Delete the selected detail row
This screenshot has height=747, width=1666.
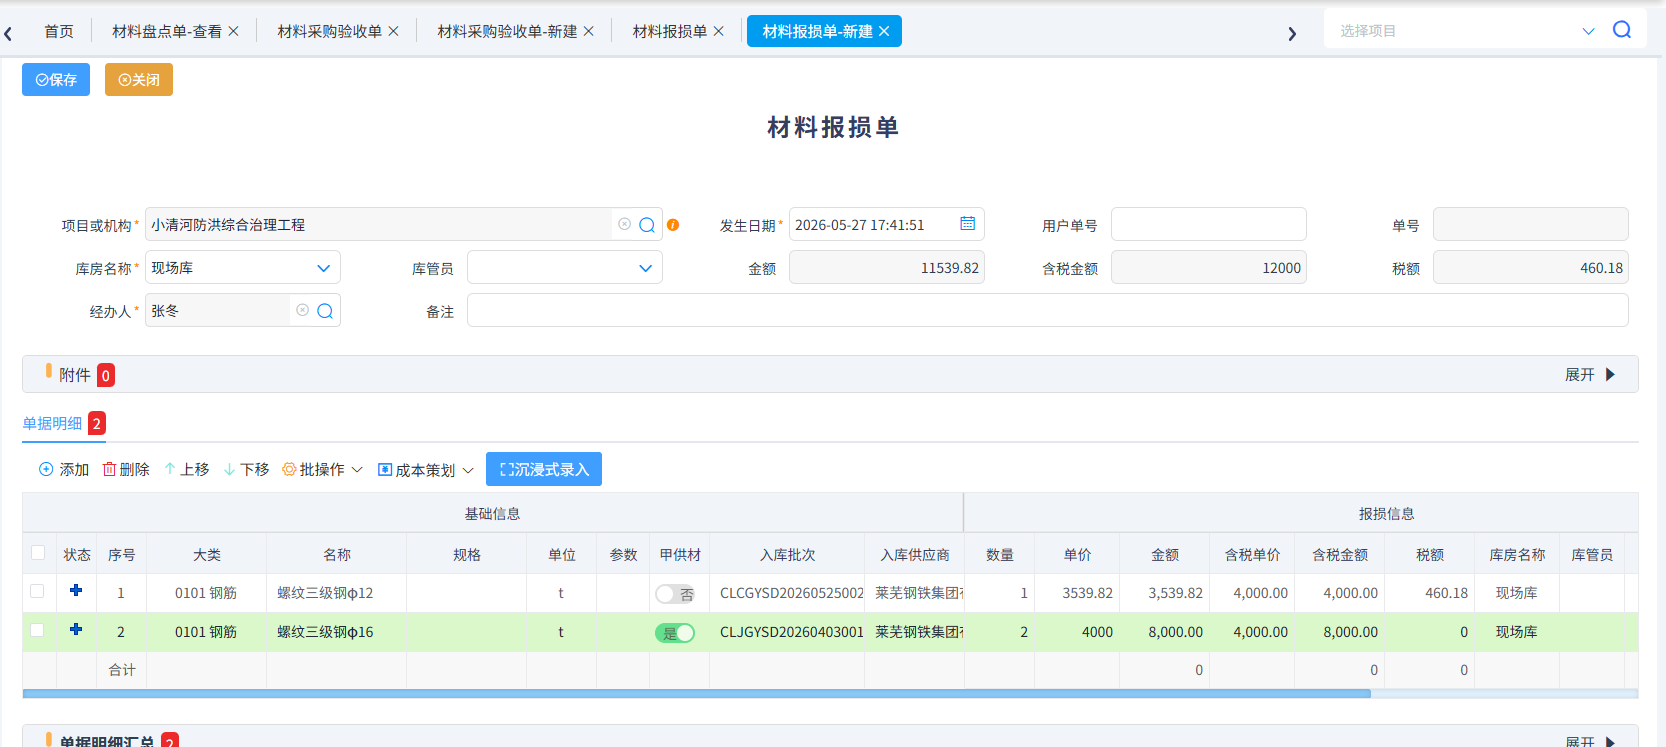coord(126,469)
